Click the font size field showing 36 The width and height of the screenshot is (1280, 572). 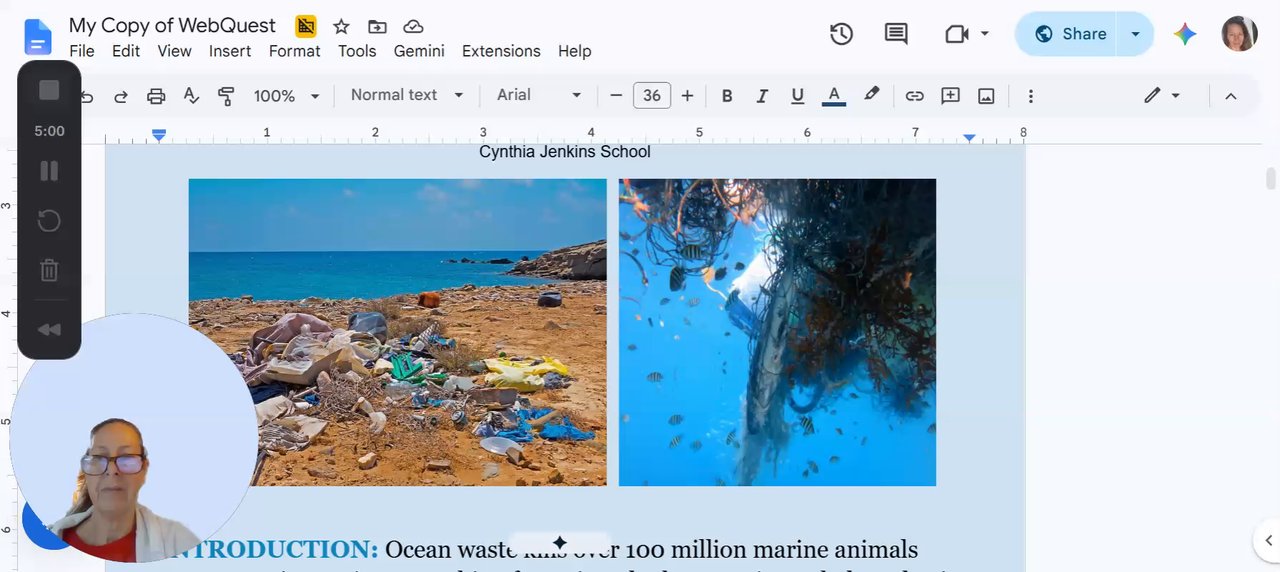click(x=652, y=96)
